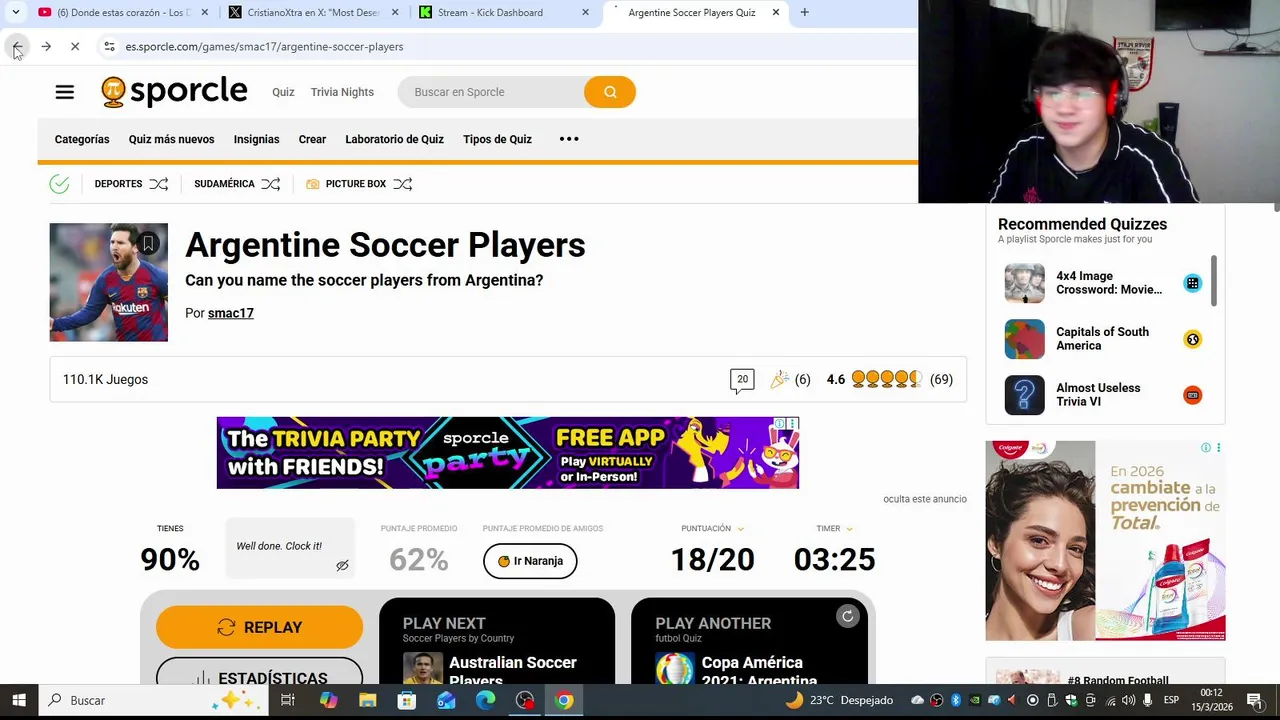Open the tab search dropdown arrow
This screenshot has height=720, width=1280.
pyautogui.click(x=16, y=12)
